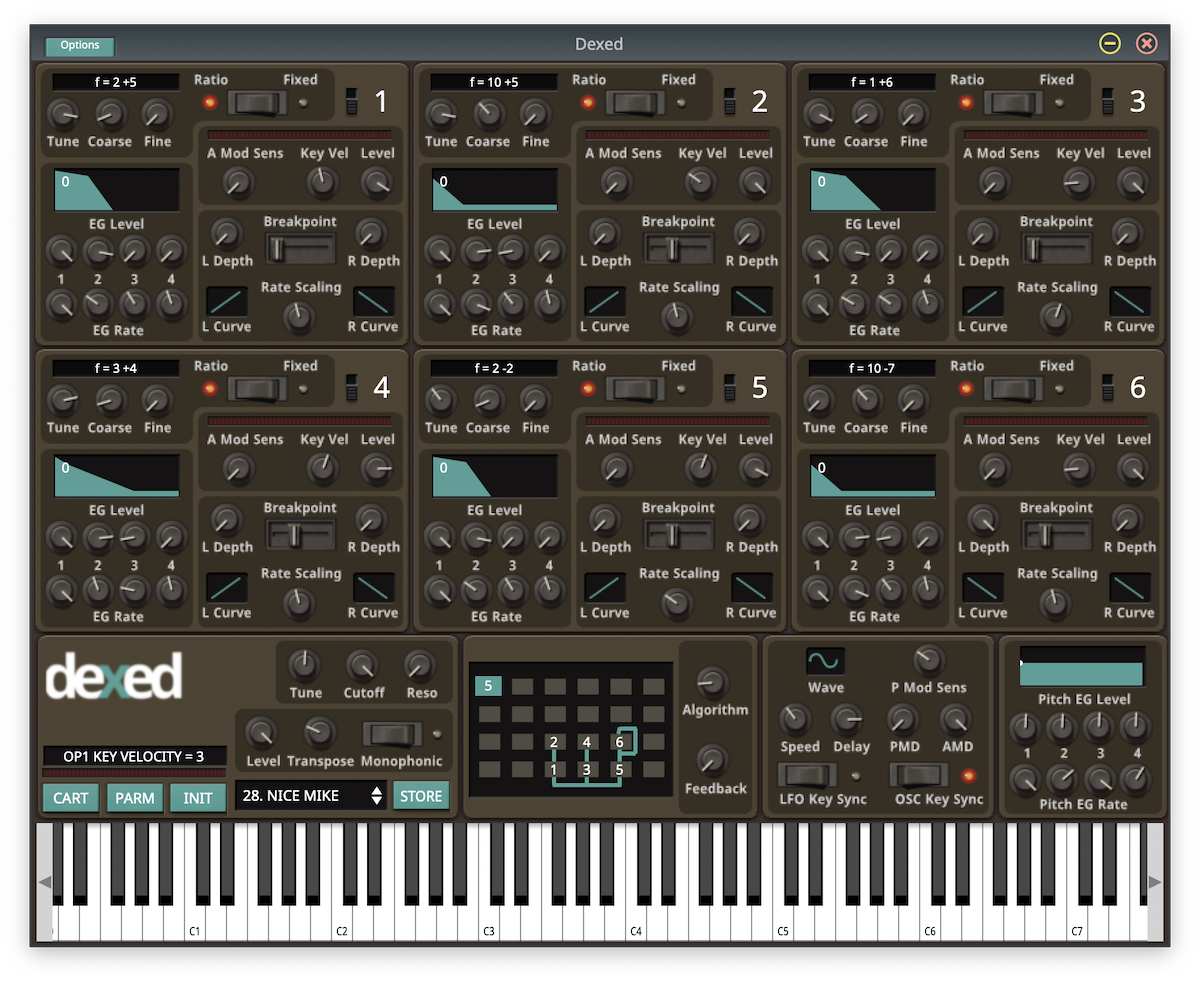Click operator 2 Coarse knob

(488, 114)
